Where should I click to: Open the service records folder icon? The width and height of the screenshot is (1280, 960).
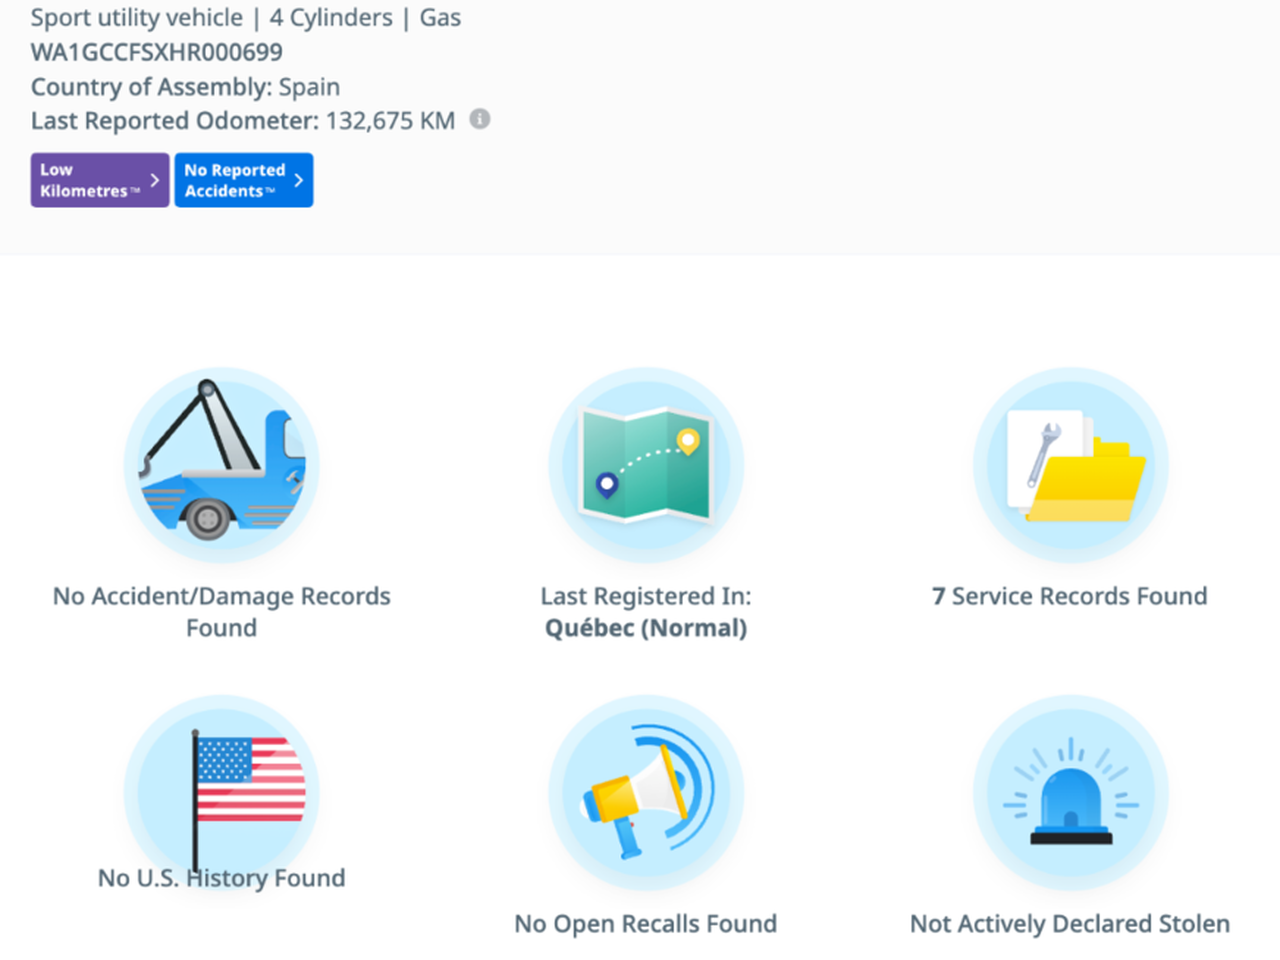1070,465
